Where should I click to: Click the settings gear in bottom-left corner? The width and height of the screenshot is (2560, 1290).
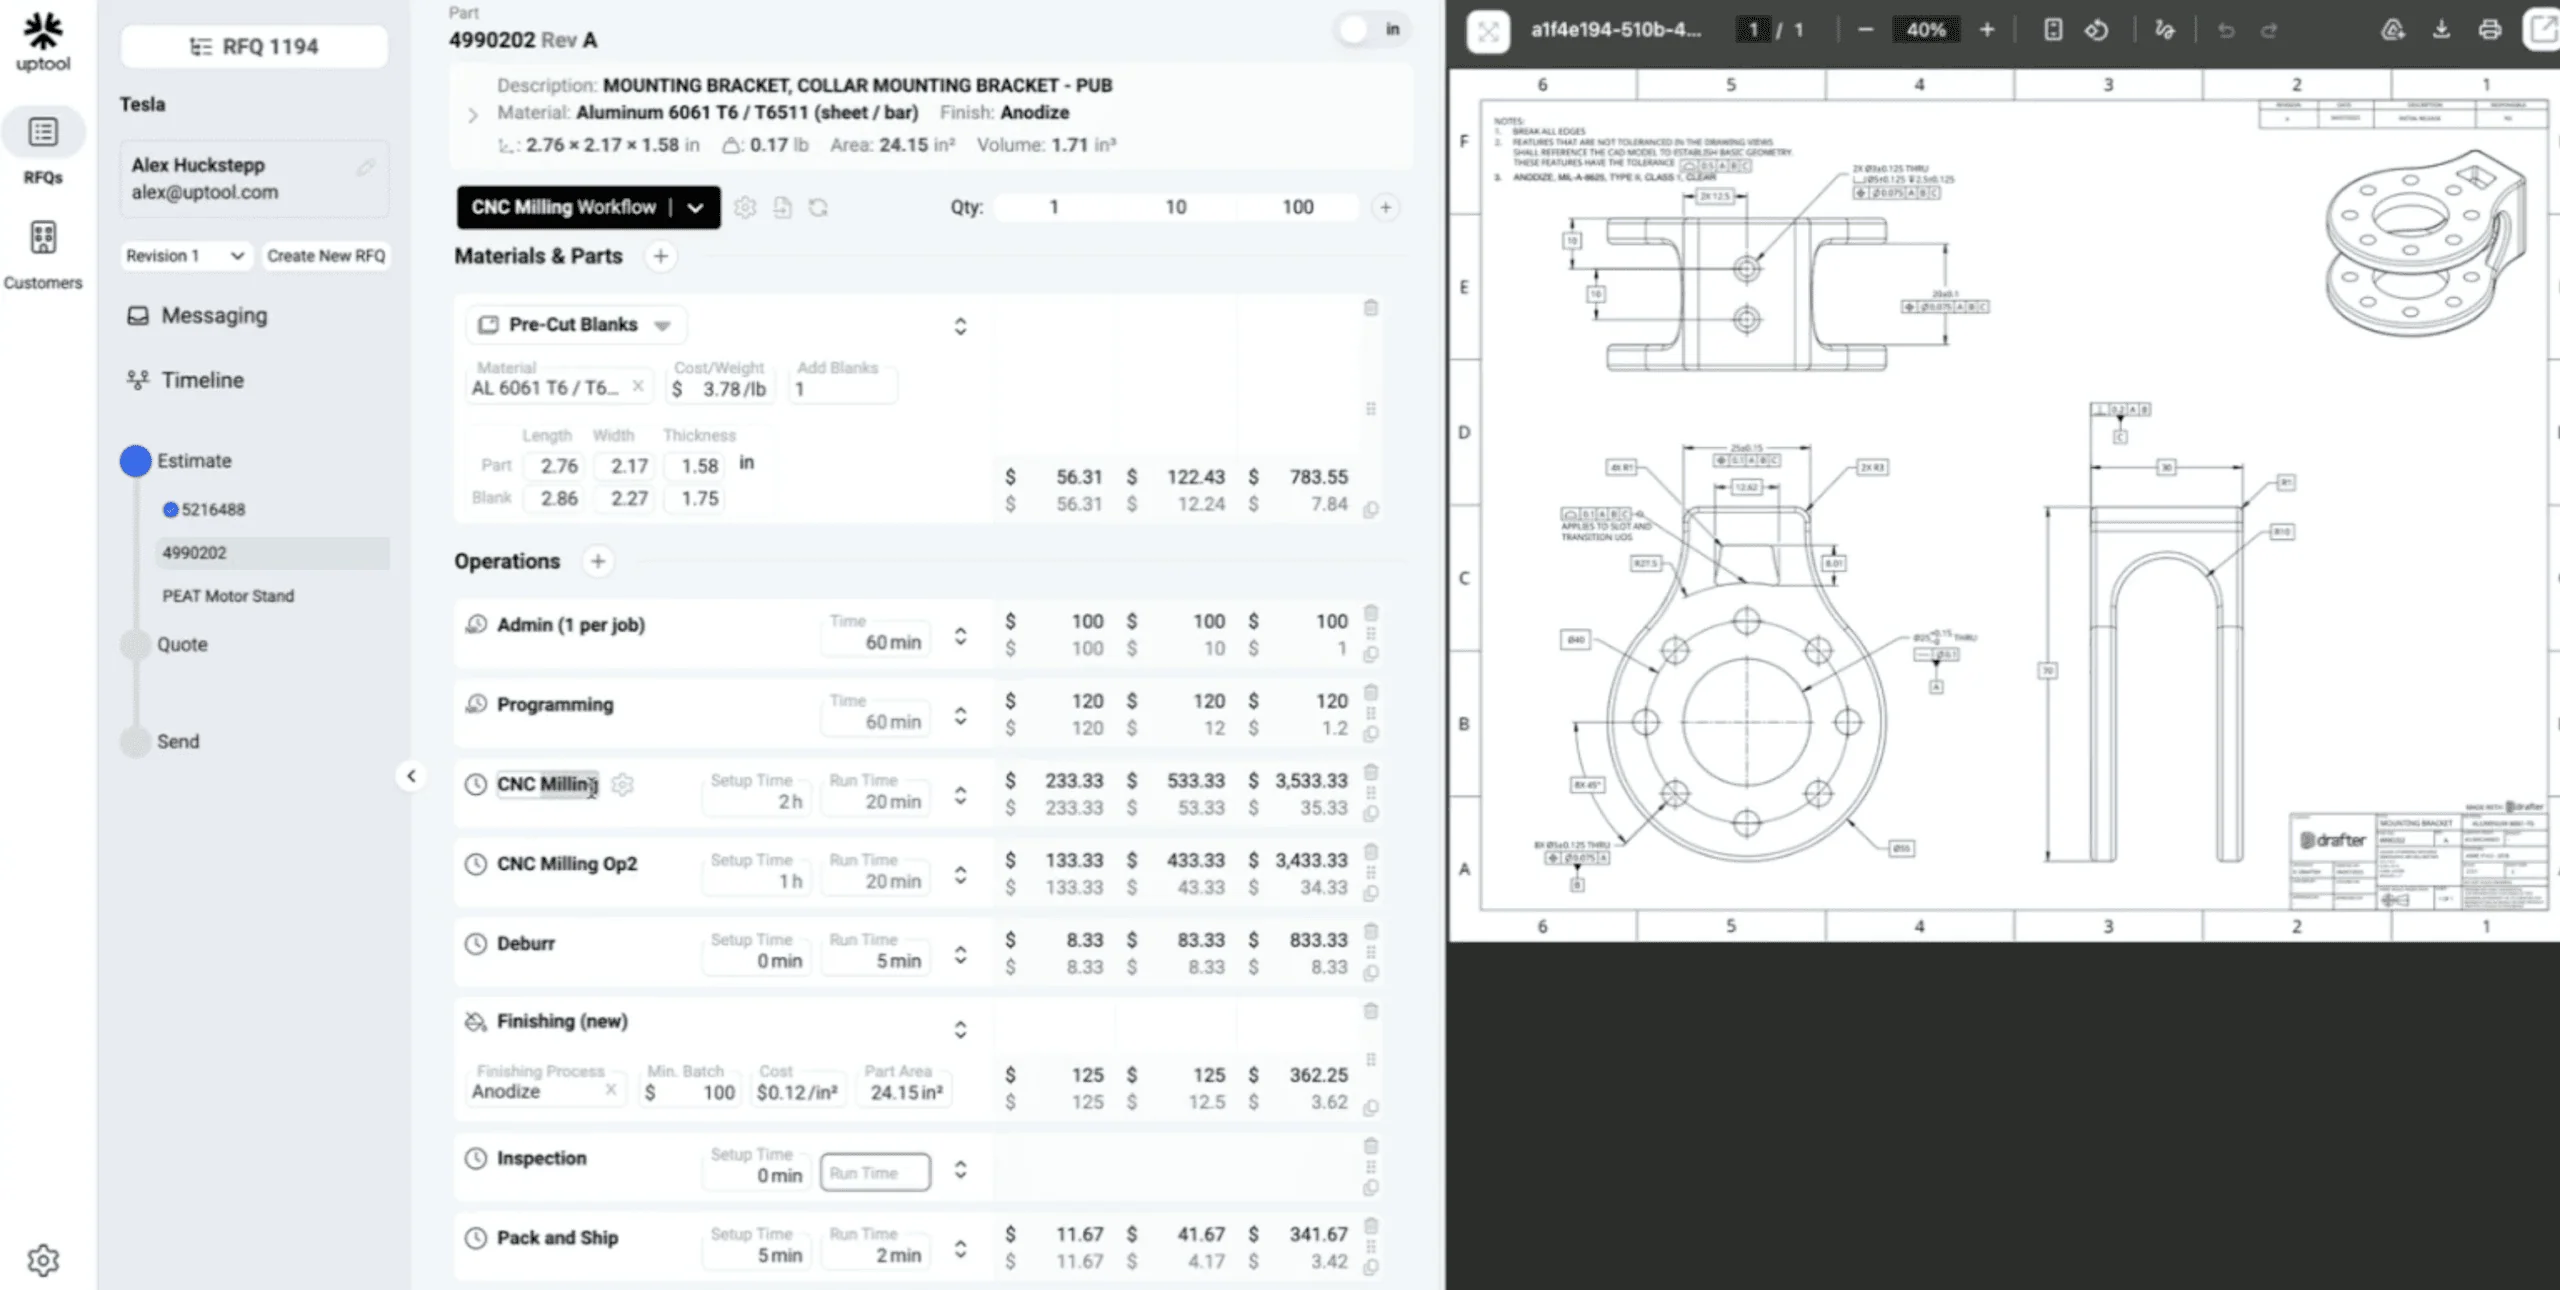pos(43,1259)
